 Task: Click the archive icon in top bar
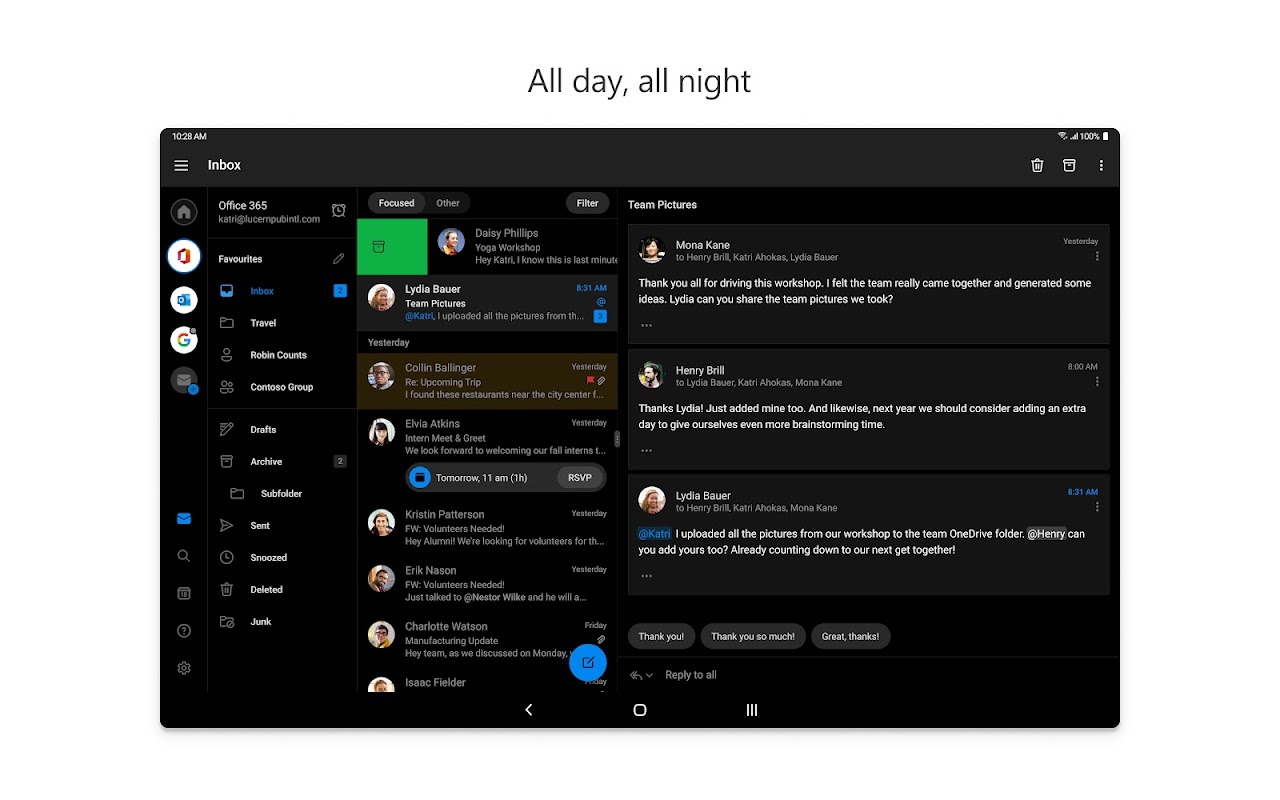point(1069,166)
